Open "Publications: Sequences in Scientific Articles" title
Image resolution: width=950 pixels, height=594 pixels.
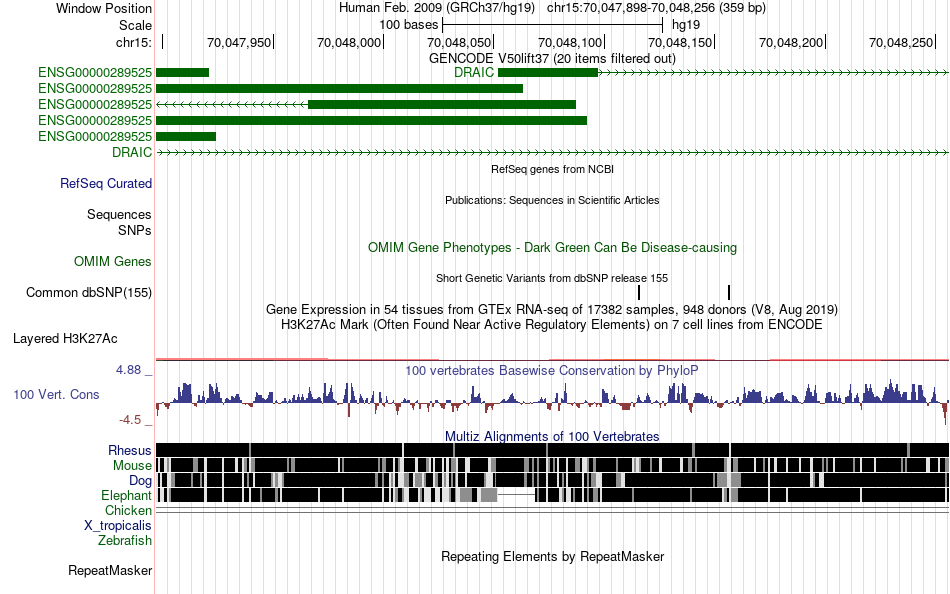[x=552, y=200]
